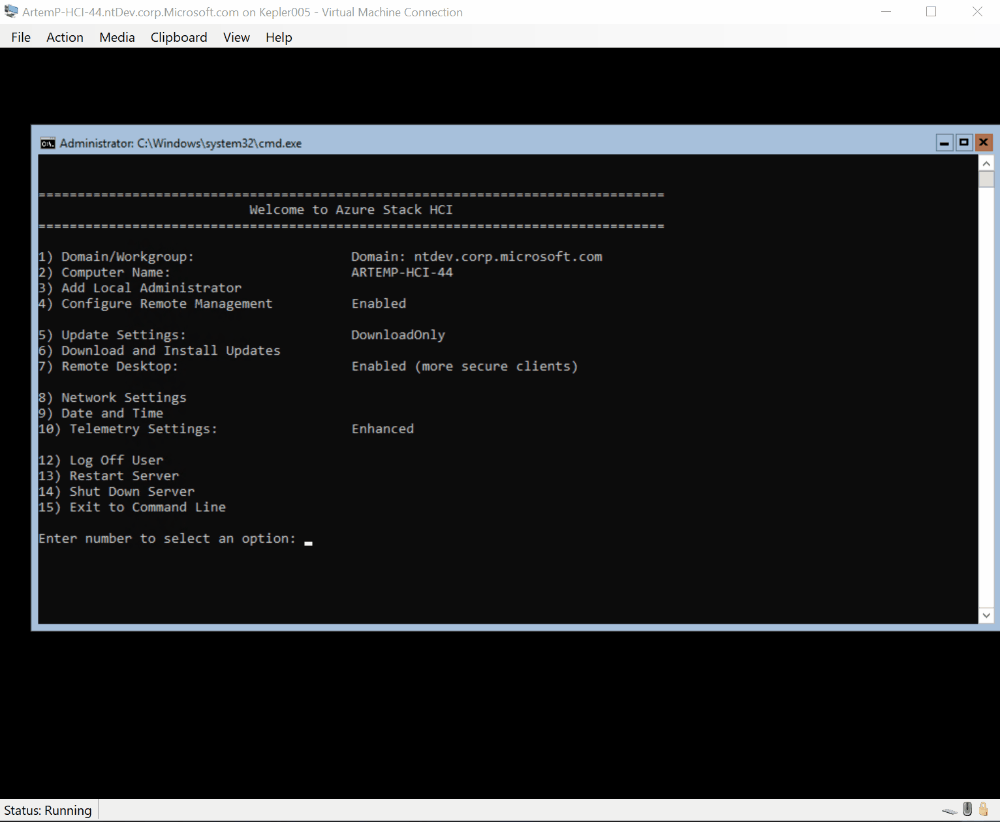Click the 'Enhanced' telemetry value

click(383, 429)
